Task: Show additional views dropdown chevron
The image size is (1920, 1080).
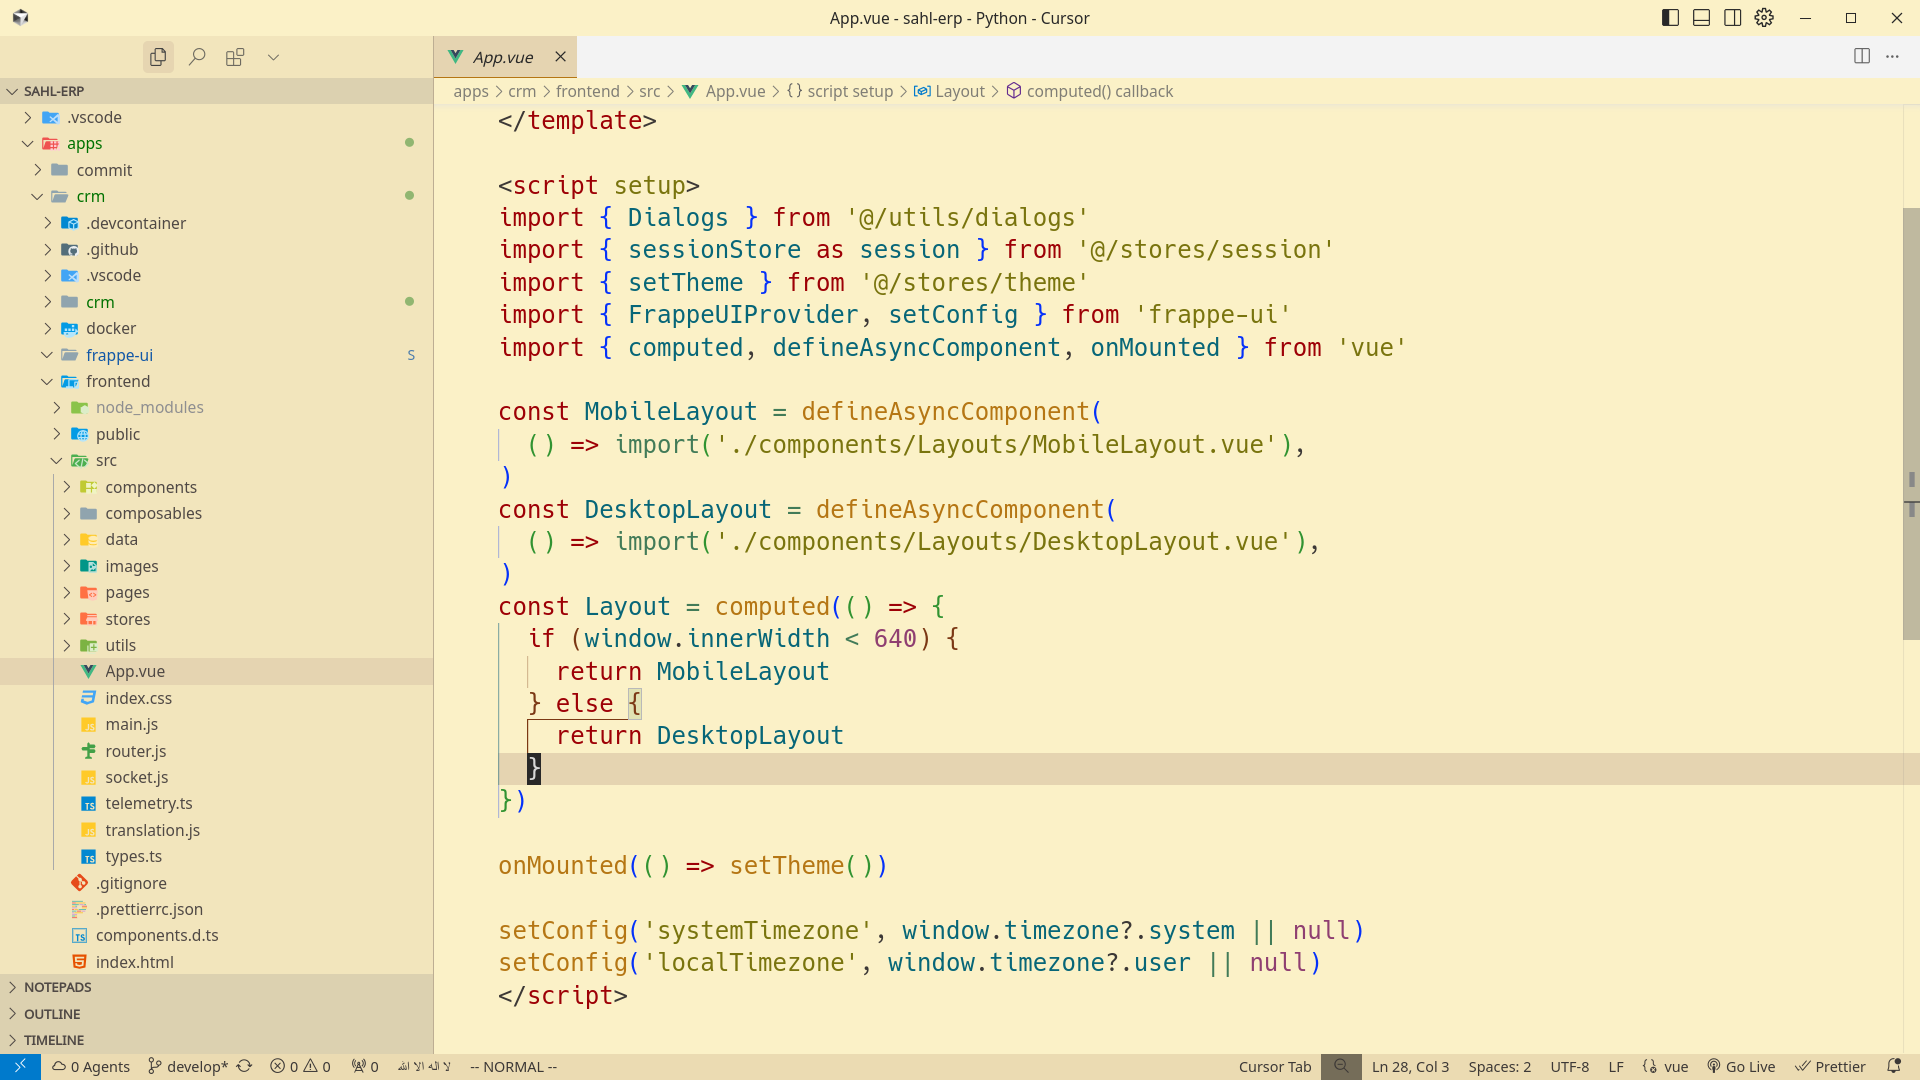Action: pos(273,57)
